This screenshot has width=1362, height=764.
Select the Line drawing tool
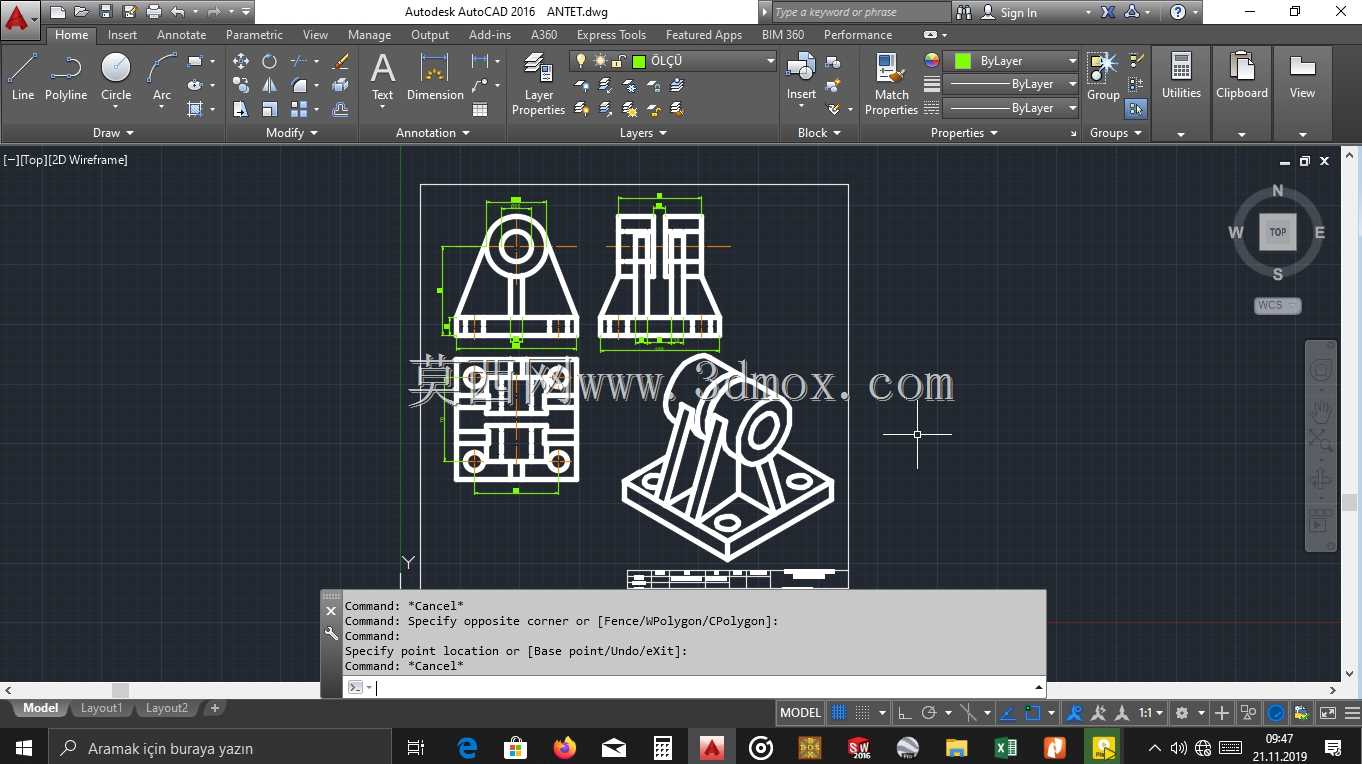point(22,77)
